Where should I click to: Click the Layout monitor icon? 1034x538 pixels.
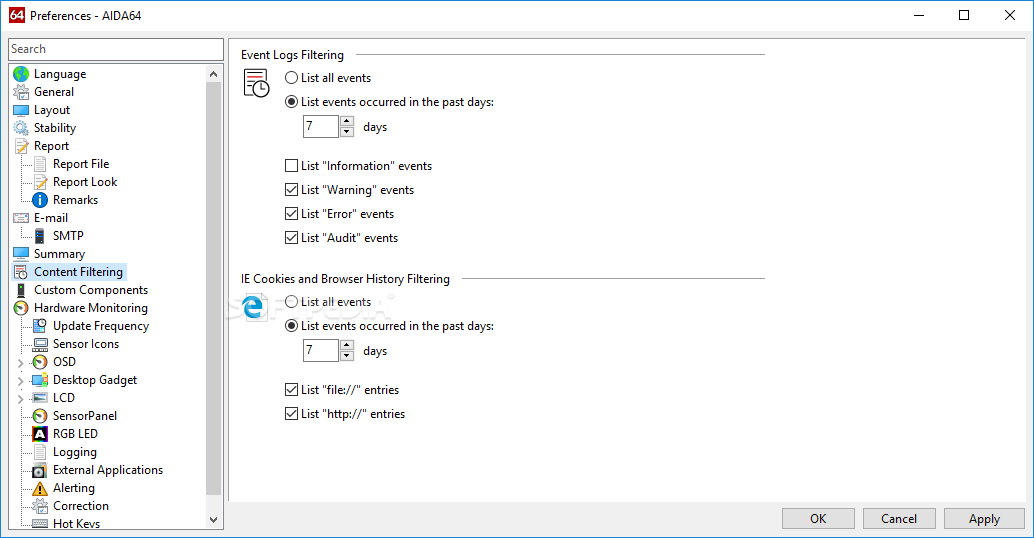(x=21, y=110)
